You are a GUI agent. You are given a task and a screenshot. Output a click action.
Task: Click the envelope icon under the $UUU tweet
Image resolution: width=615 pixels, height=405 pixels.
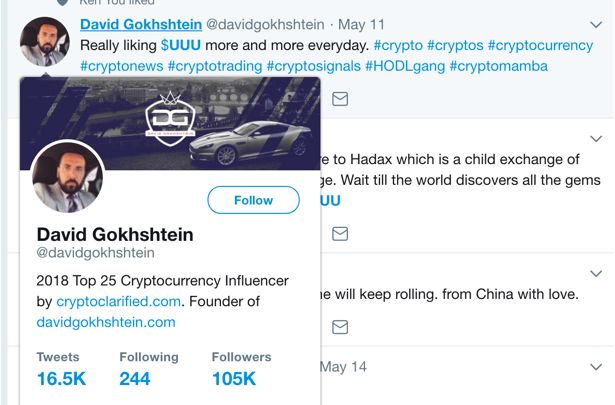pos(340,98)
